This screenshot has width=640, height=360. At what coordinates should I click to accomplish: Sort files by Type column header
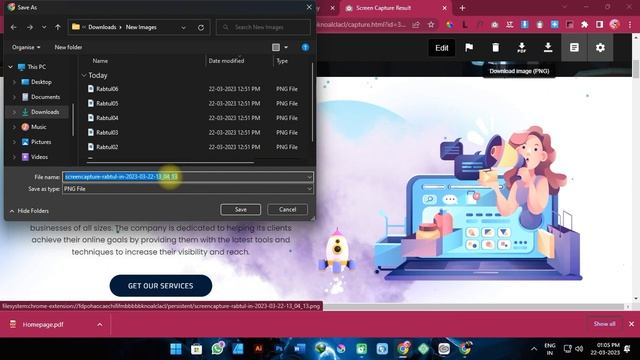click(282, 61)
